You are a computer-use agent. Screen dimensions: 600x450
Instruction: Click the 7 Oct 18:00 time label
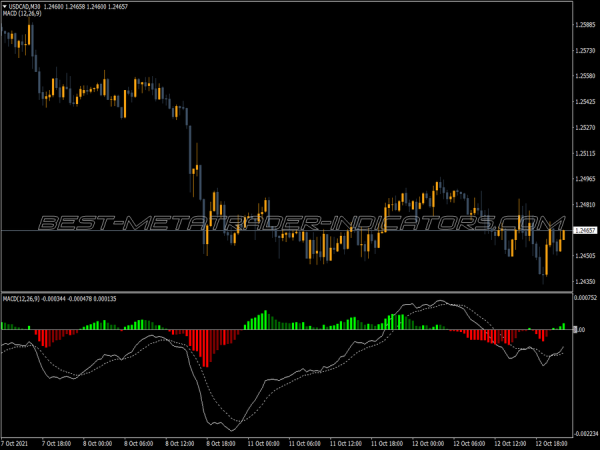[x=56, y=443]
